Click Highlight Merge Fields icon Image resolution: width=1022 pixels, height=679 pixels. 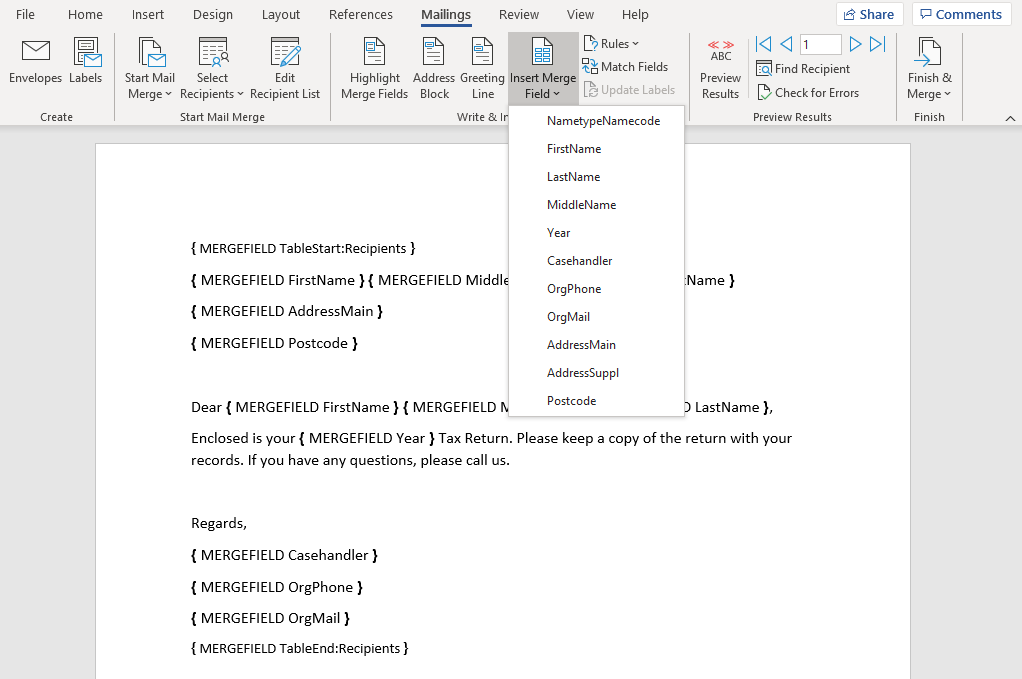tap(374, 52)
